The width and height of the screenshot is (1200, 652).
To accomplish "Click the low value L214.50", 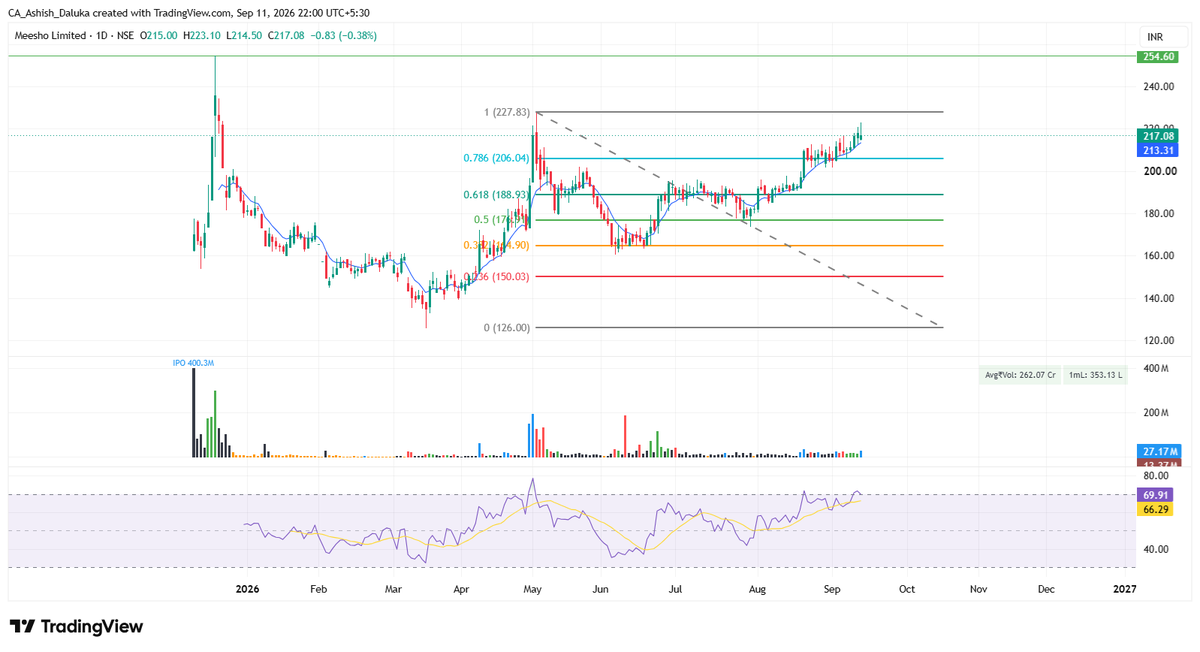I will pos(245,35).
